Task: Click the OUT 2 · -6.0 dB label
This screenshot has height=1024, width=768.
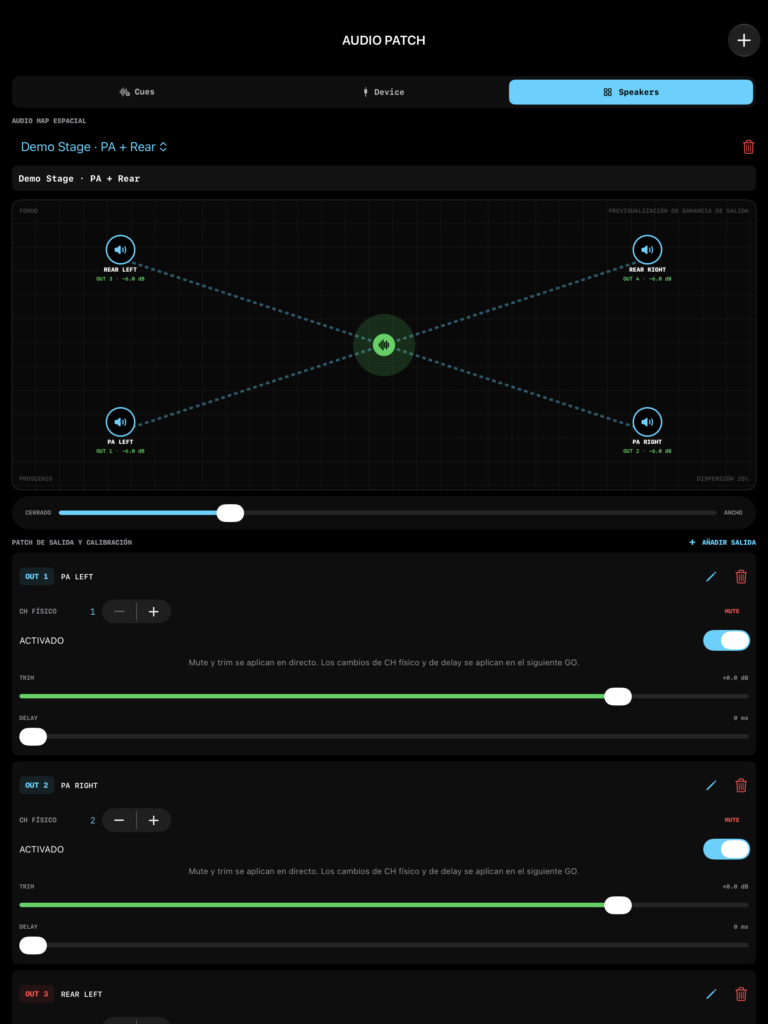Action: click(x=647, y=451)
